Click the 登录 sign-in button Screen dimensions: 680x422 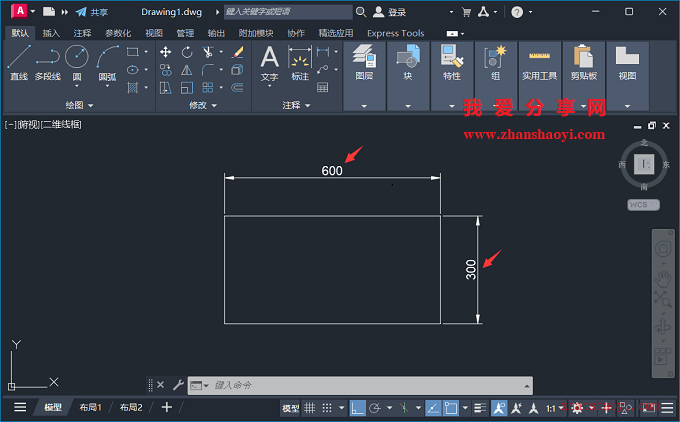click(x=390, y=12)
